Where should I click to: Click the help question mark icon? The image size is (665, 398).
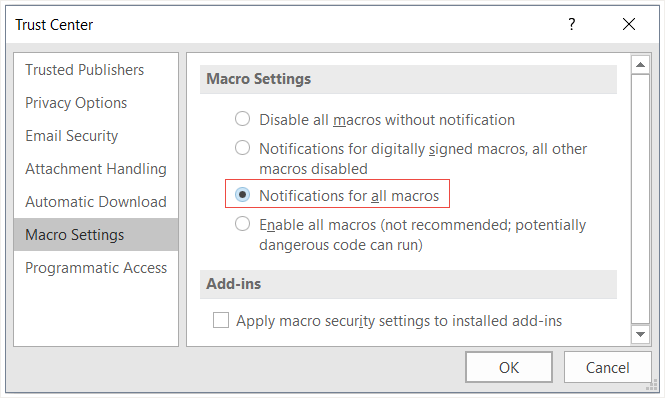(572, 24)
